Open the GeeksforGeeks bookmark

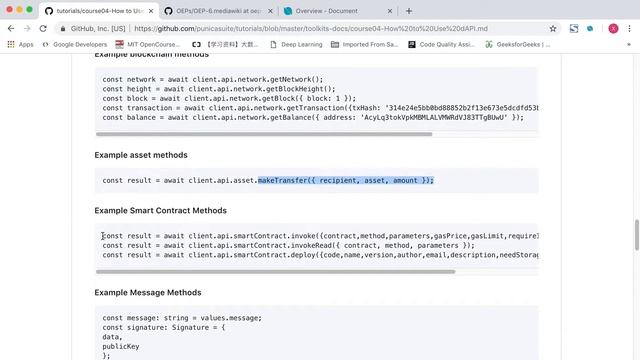[x=518, y=44]
